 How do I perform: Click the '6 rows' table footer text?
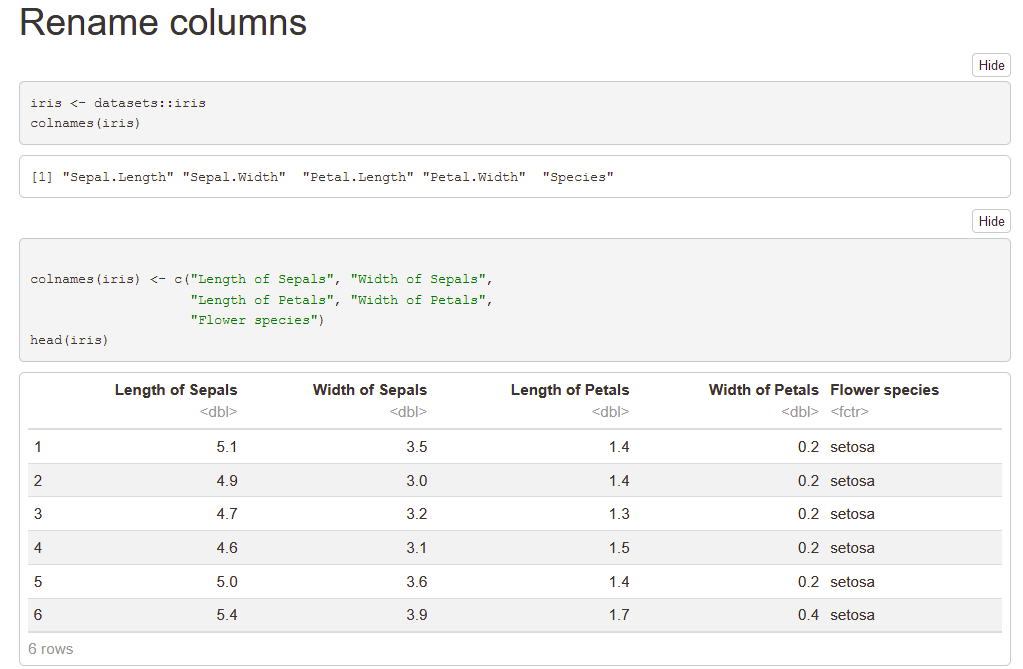[51, 649]
